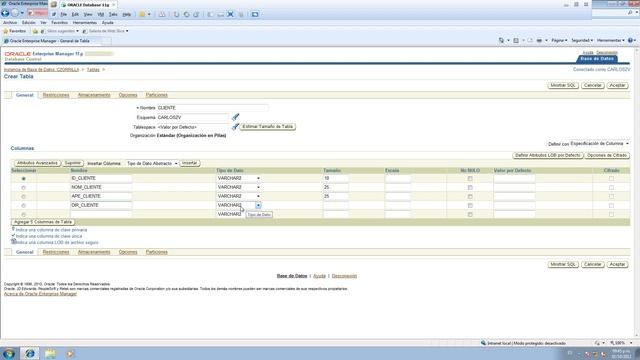
Task: Open Acerca de Oracle Enterprise Manager link
Action: pyautogui.click(x=40, y=294)
